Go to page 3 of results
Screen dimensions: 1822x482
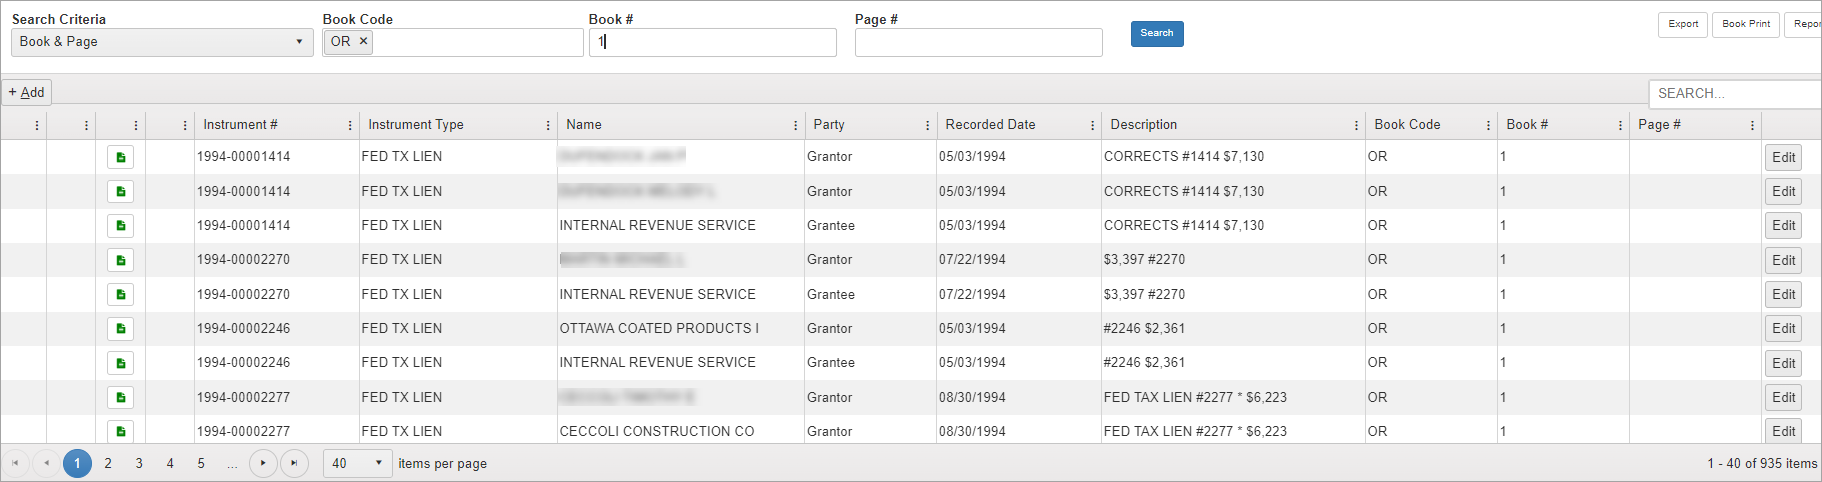[x=139, y=463]
